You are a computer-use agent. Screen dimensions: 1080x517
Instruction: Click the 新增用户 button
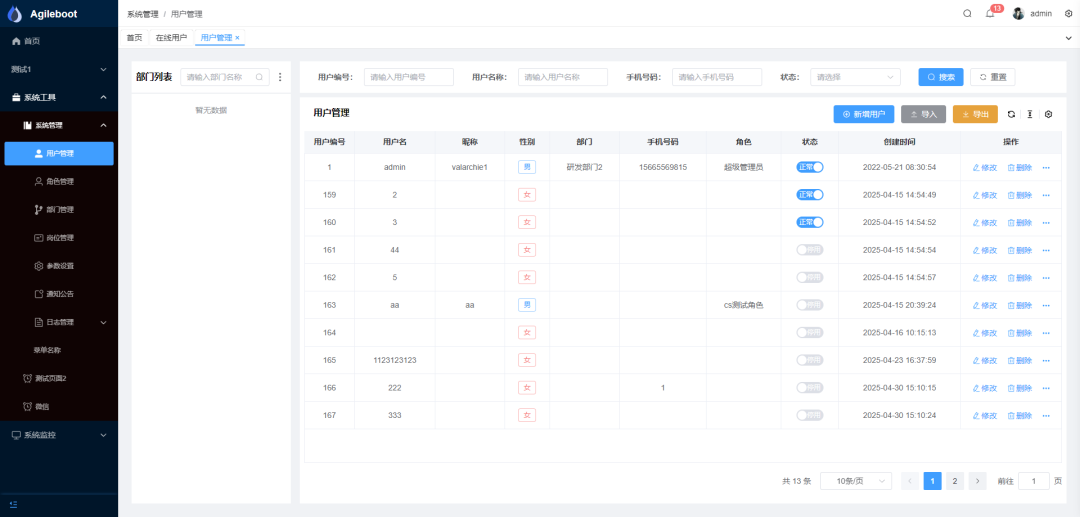(863, 115)
